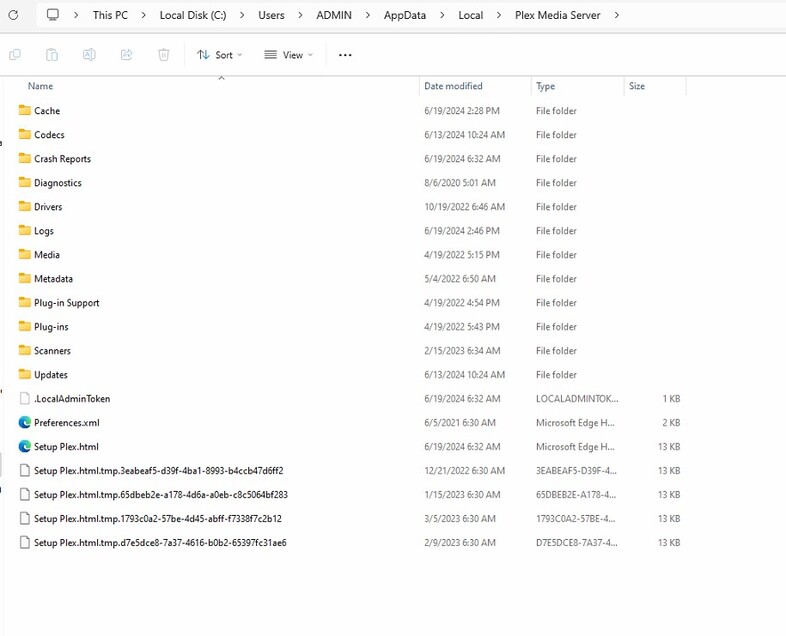Click the Refresh icon in address bar
The image size is (786, 636).
(14, 15)
